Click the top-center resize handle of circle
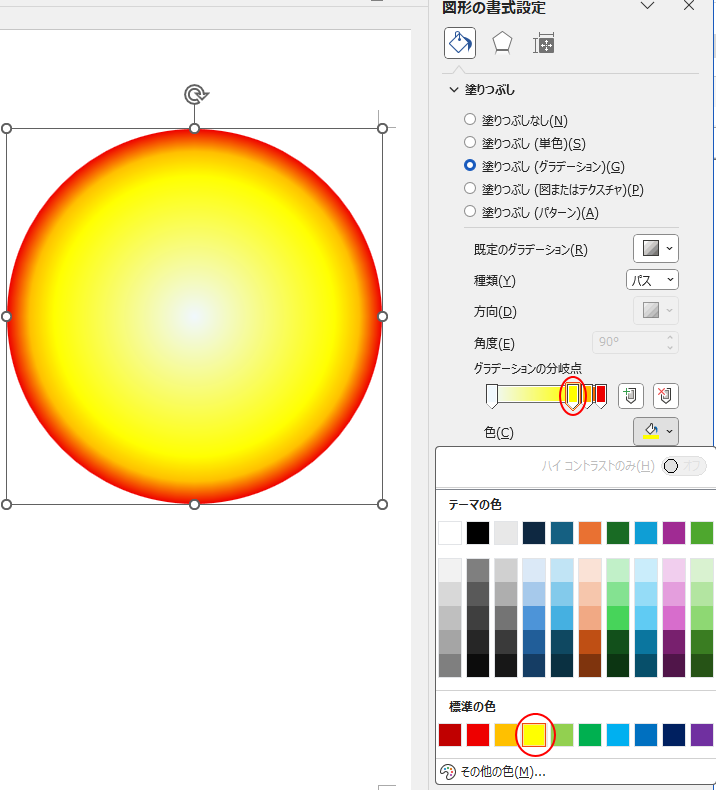The width and height of the screenshot is (716, 790). click(x=194, y=128)
